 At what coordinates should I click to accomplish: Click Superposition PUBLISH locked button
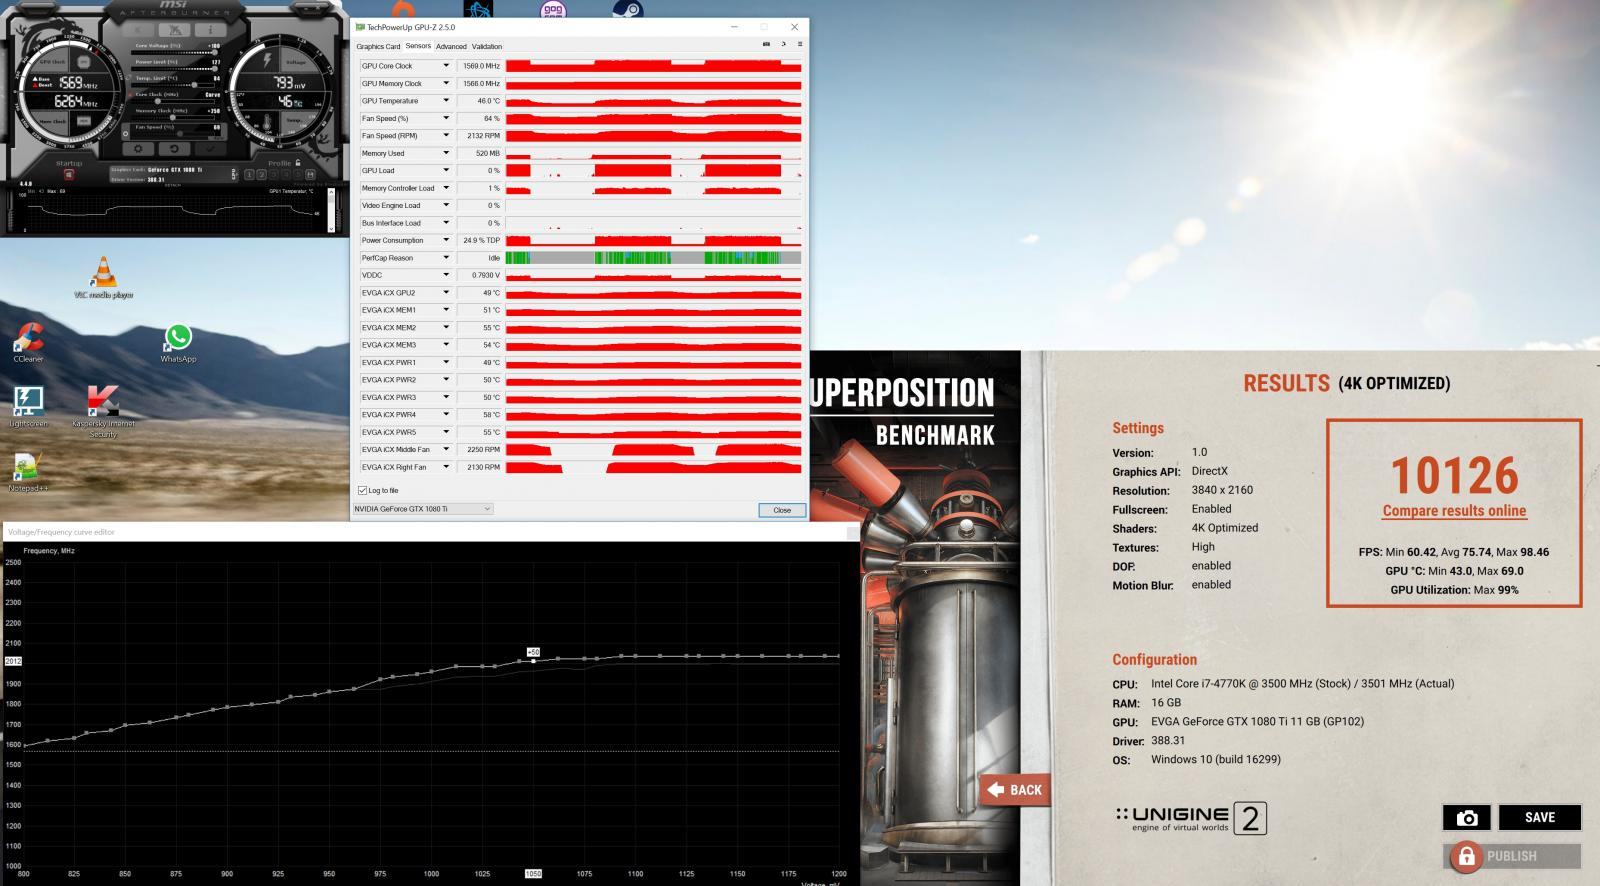click(1512, 856)
